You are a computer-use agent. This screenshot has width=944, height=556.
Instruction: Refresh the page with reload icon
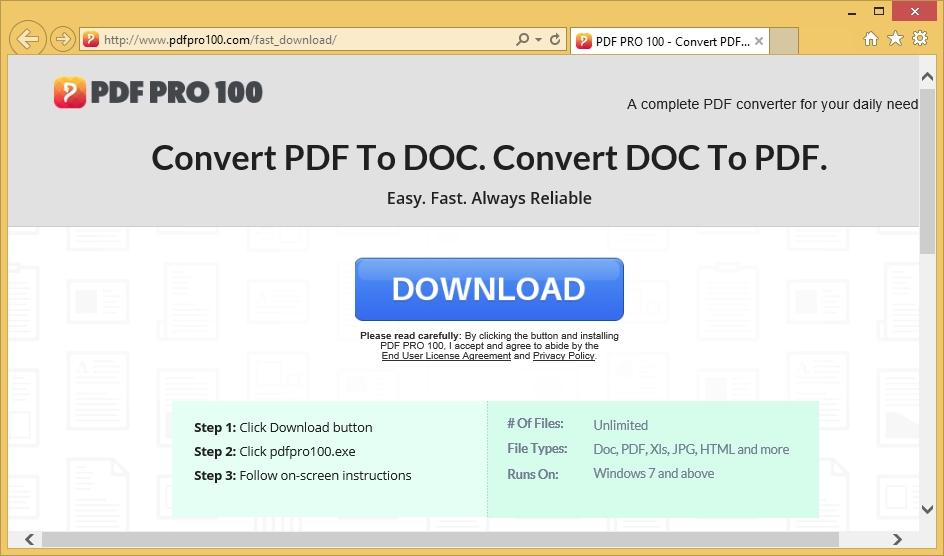(x=555, y=40)
